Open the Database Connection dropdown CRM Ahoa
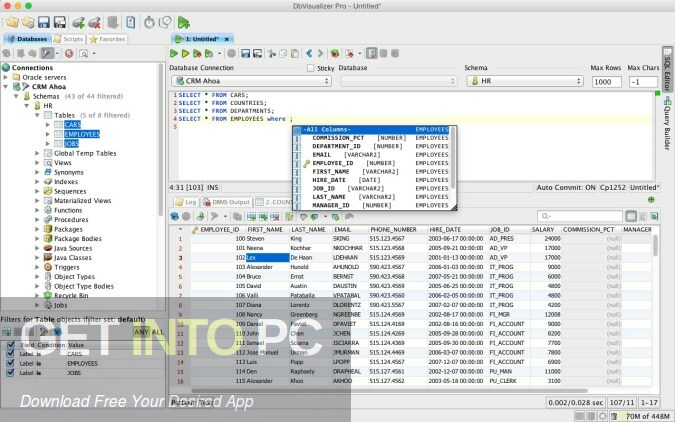The width and height of the screenshot is (675, 422). [x=251, y=81]
